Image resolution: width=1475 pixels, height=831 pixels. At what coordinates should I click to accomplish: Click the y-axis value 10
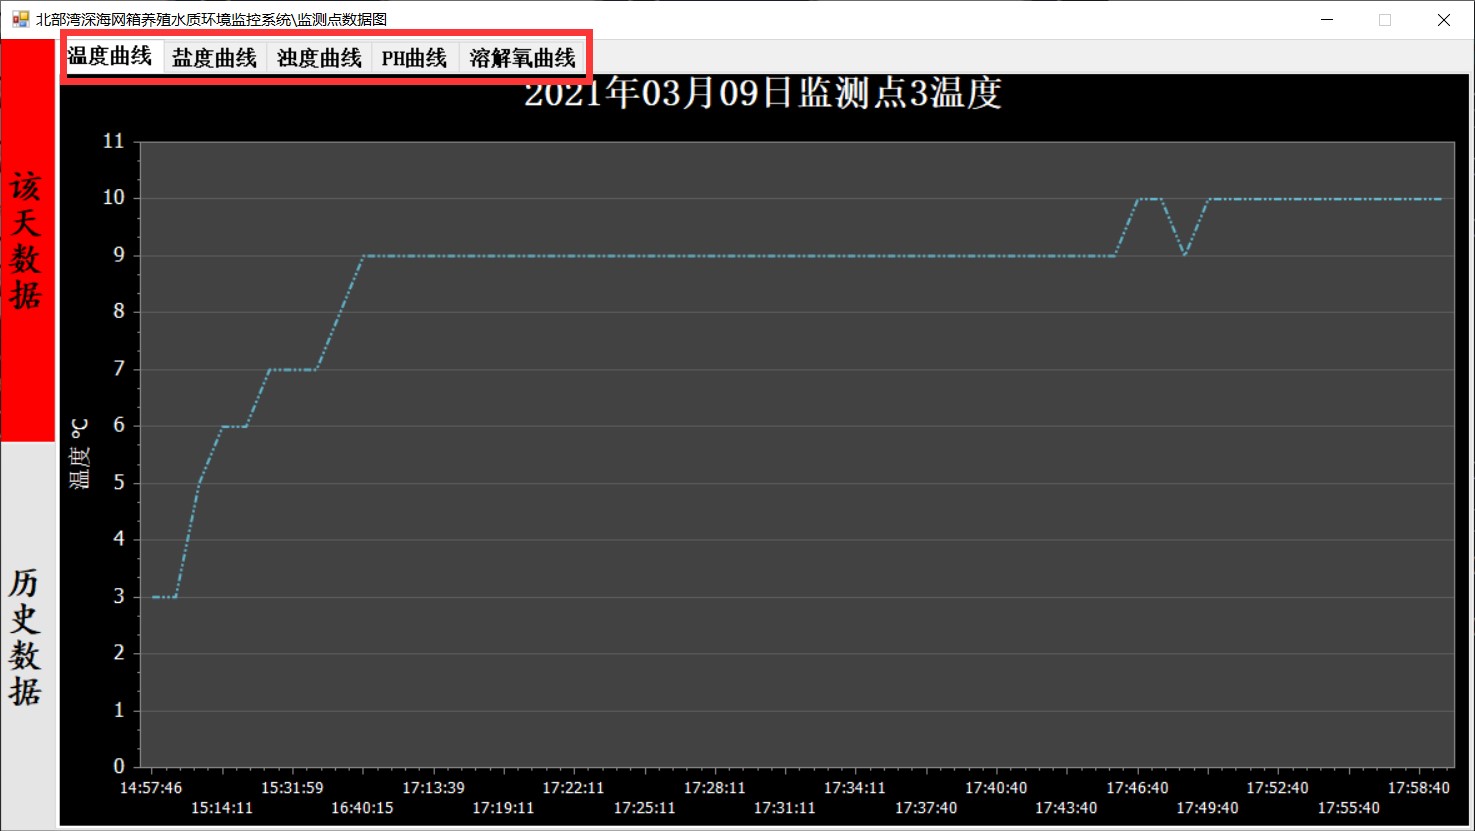click(x=114, y=198)
